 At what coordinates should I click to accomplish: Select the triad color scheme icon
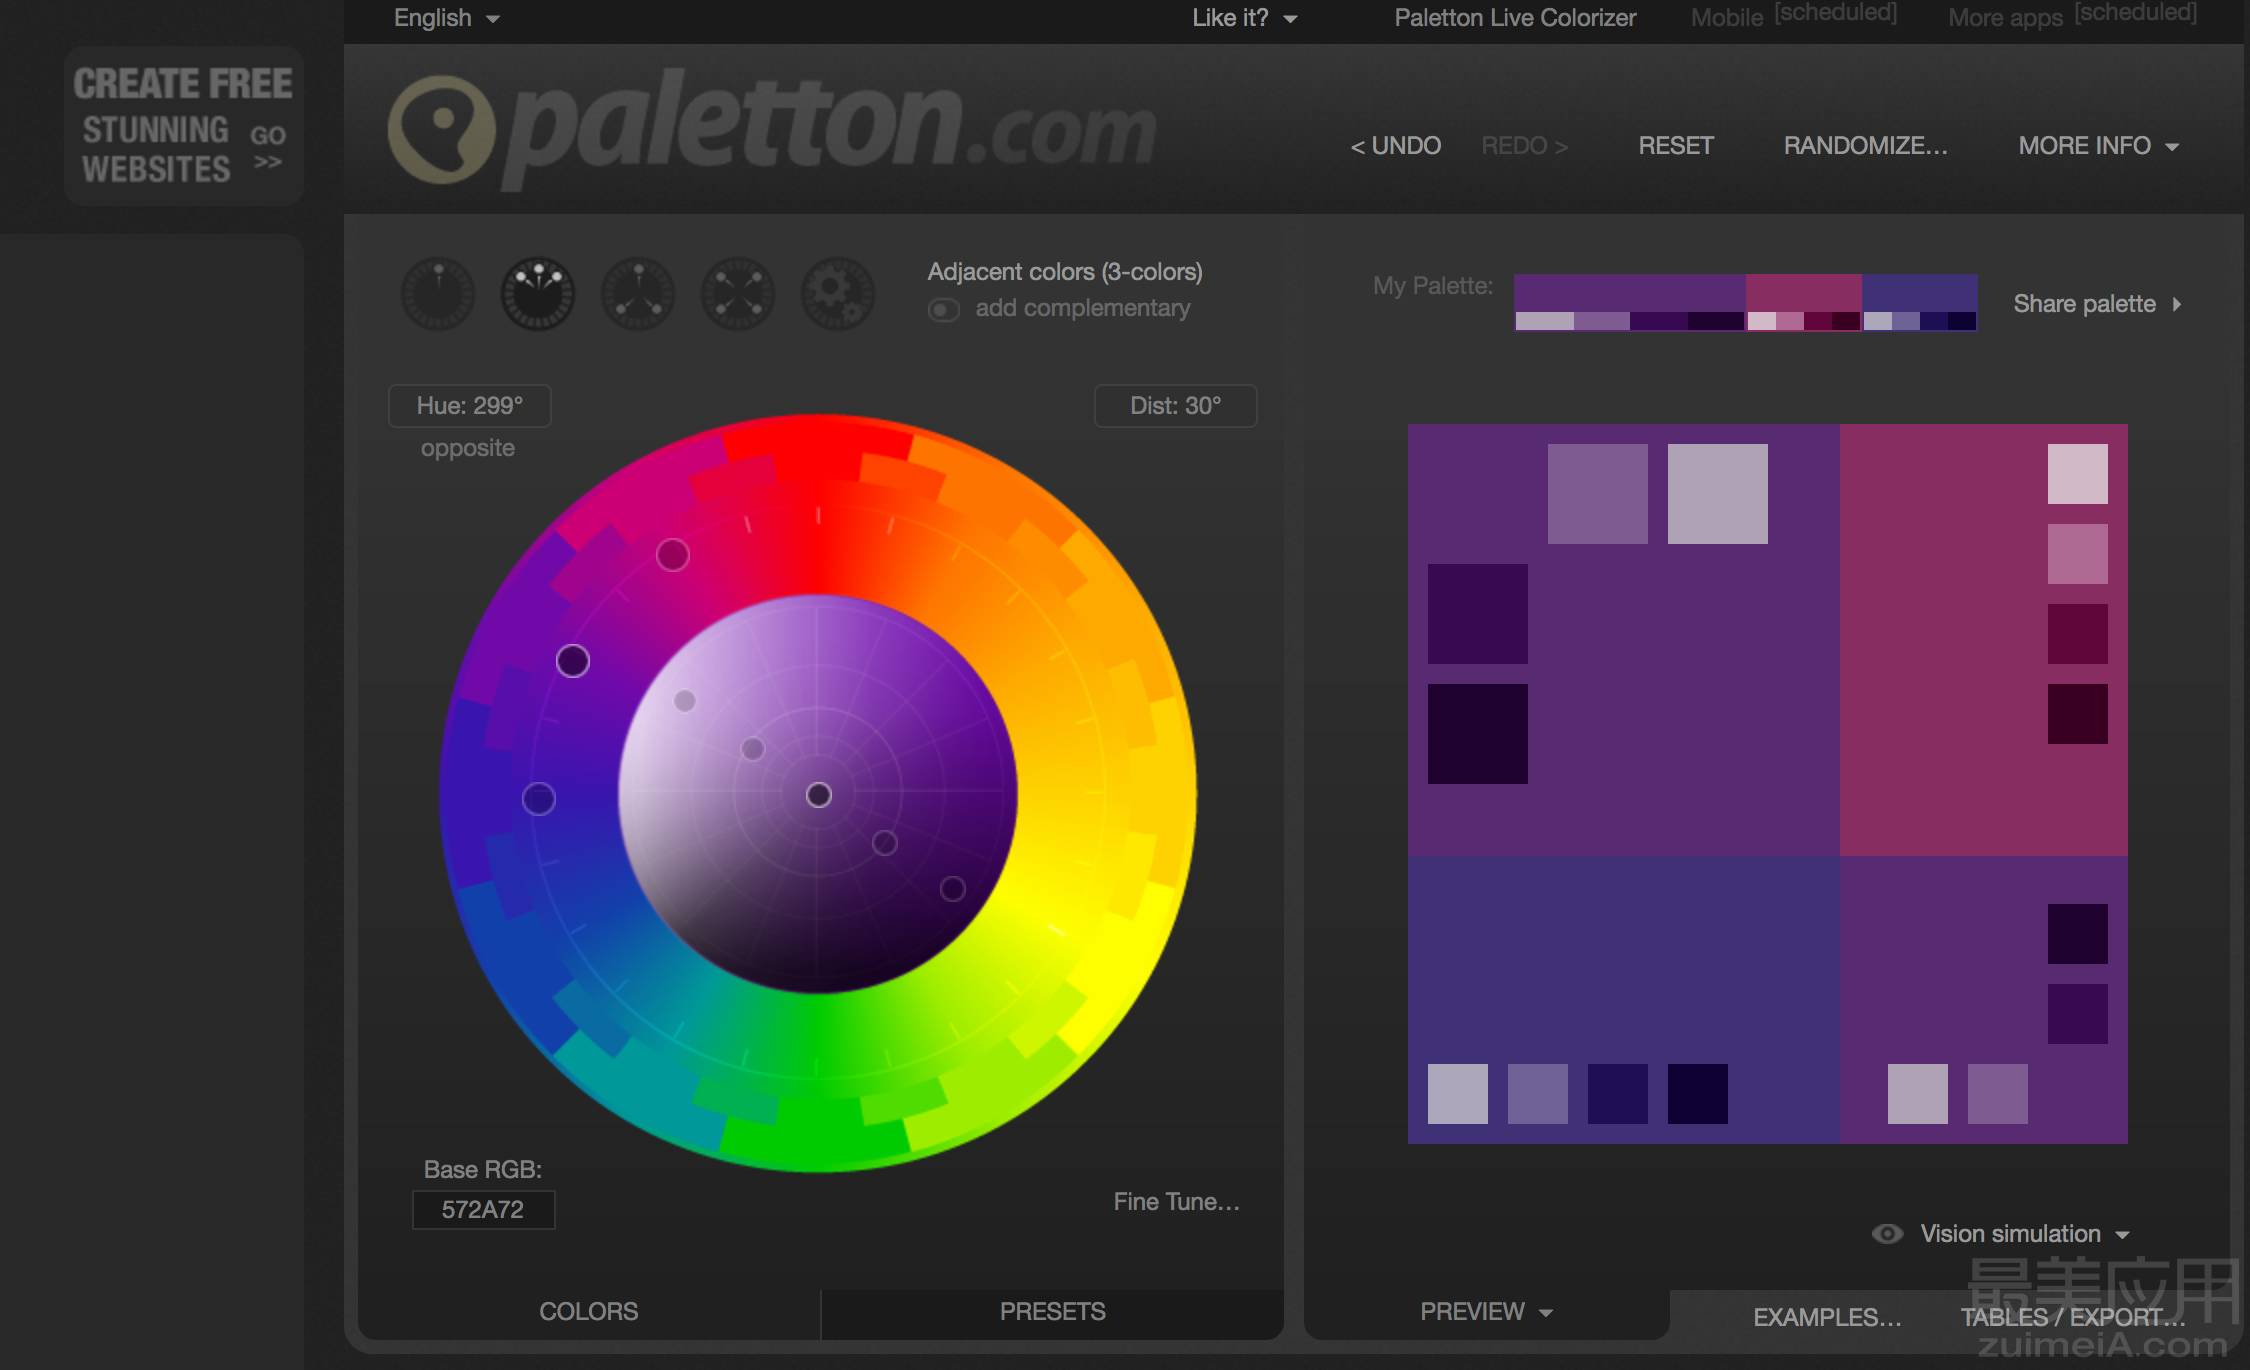638,294
